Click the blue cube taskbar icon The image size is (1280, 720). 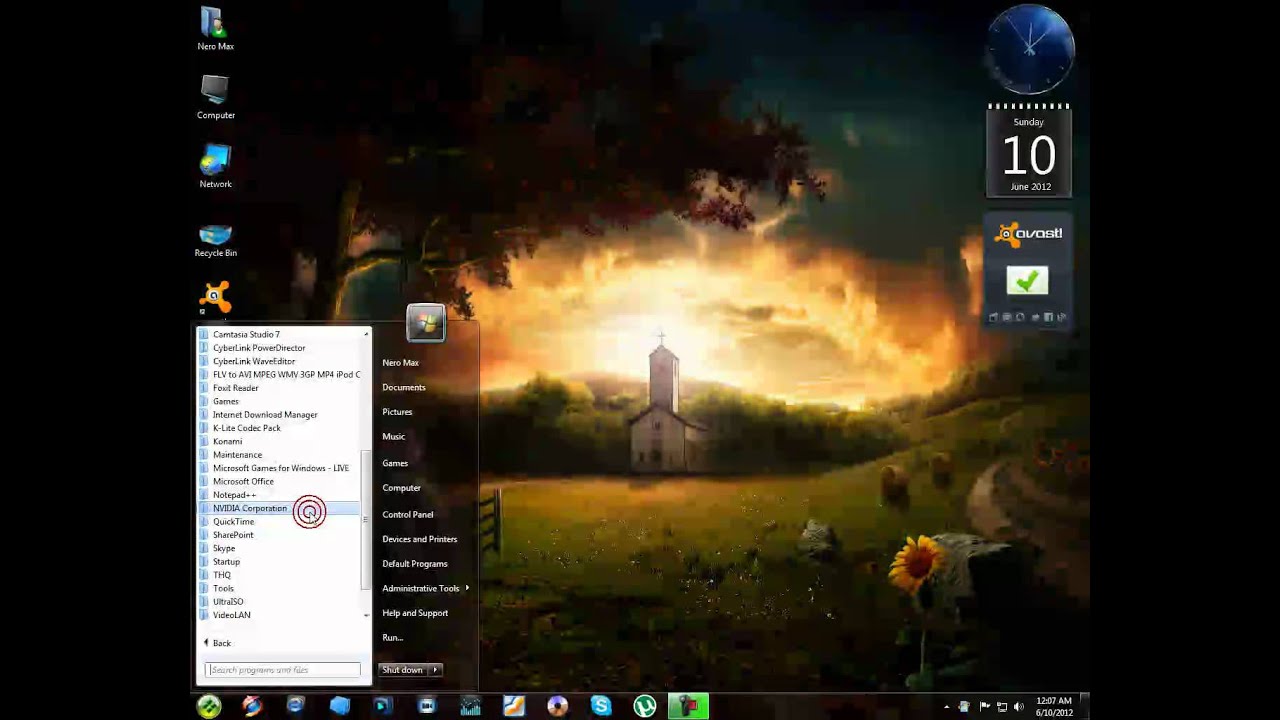click(x=340, y=706)
